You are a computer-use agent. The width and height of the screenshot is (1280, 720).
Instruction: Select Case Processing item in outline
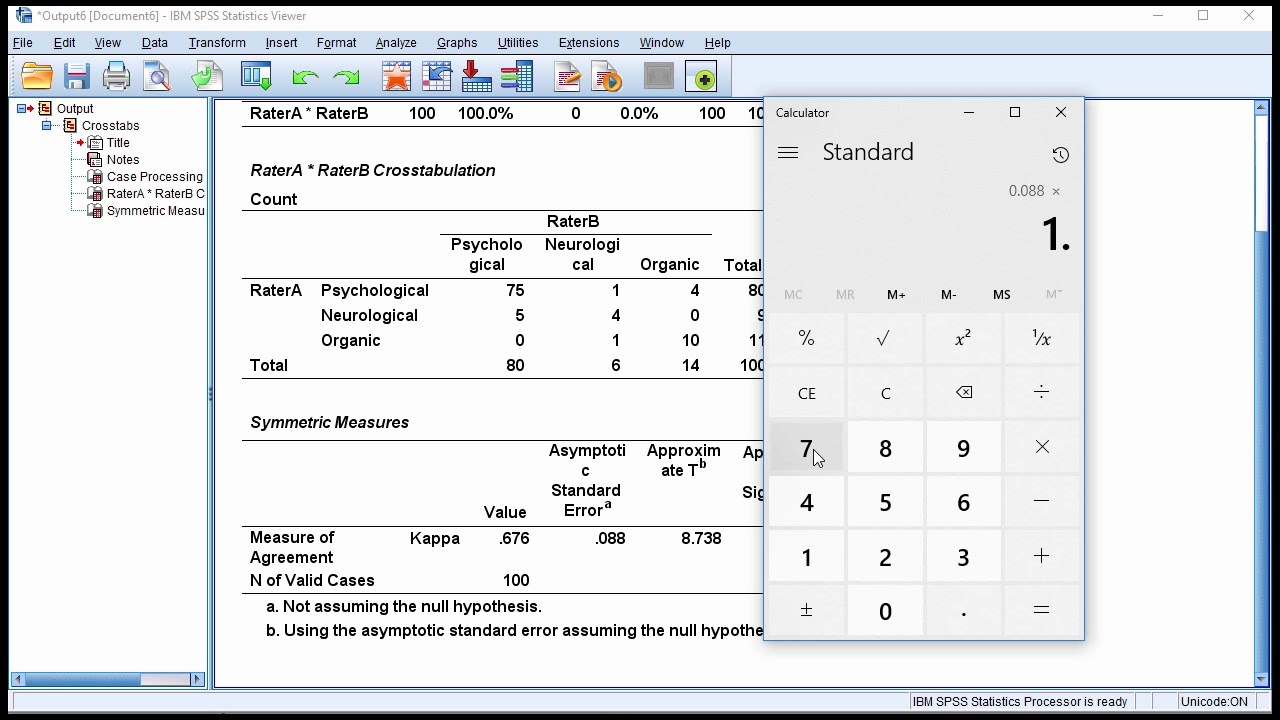(155, 177)
